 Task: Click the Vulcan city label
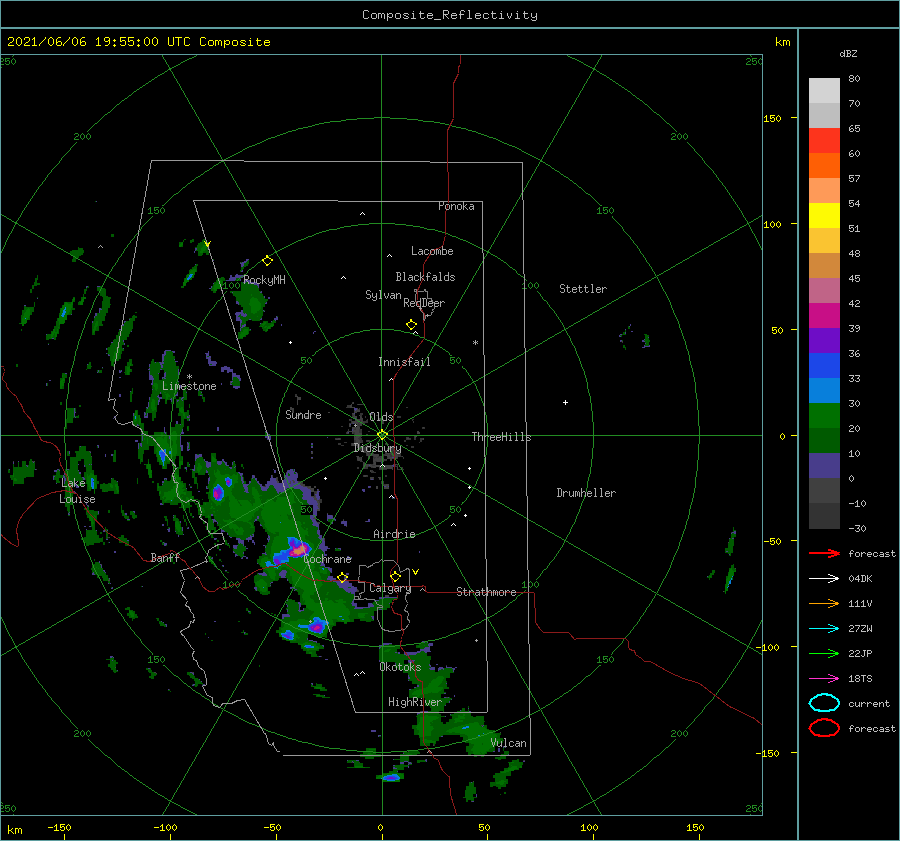tap(508, 743)
